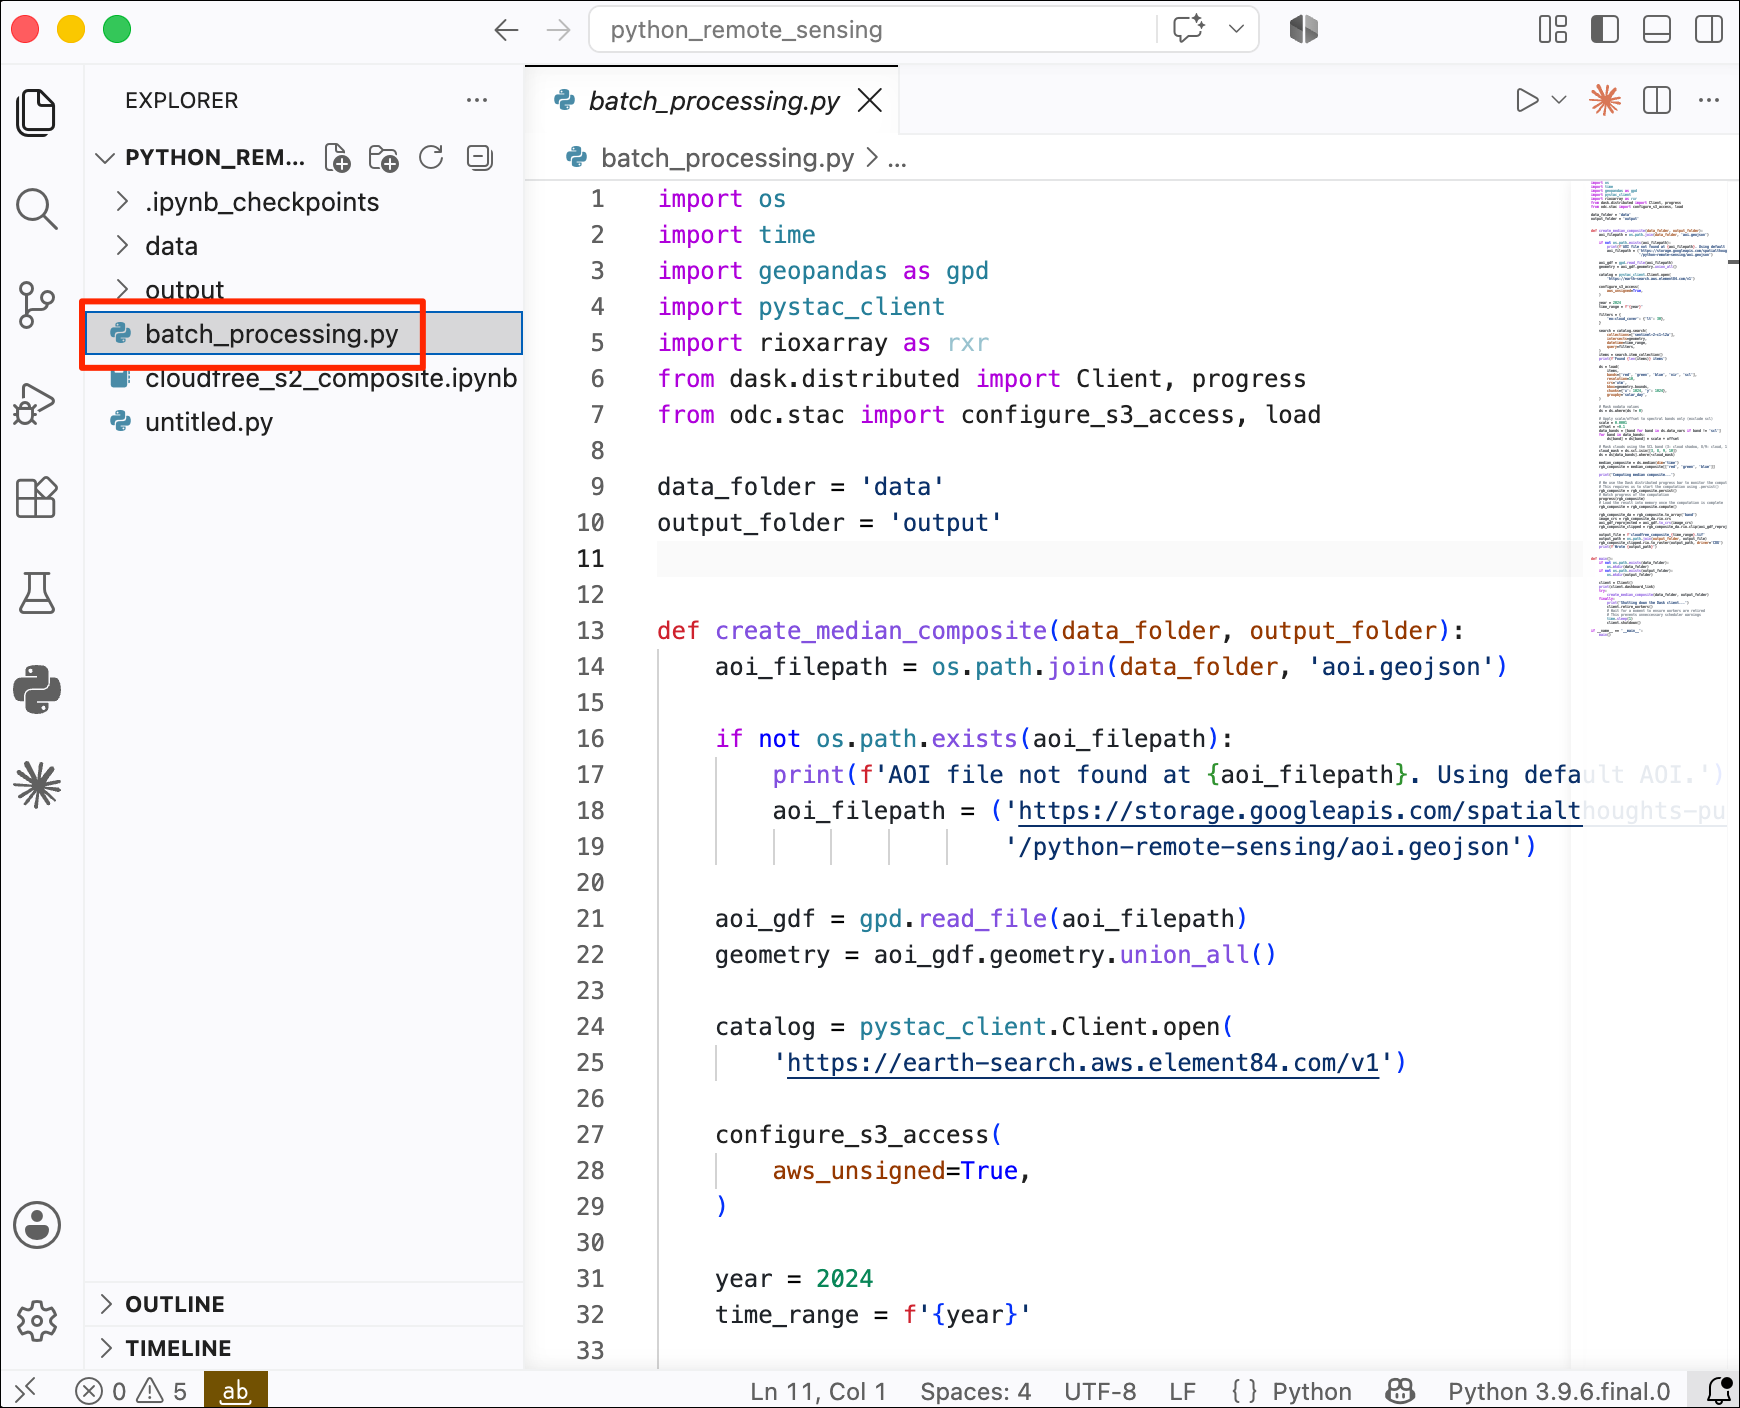Click the orange Claude icon in editor toolbar
Image resolution: width=1740 pixels, height=1408 pixels.
coord(1605,100)
